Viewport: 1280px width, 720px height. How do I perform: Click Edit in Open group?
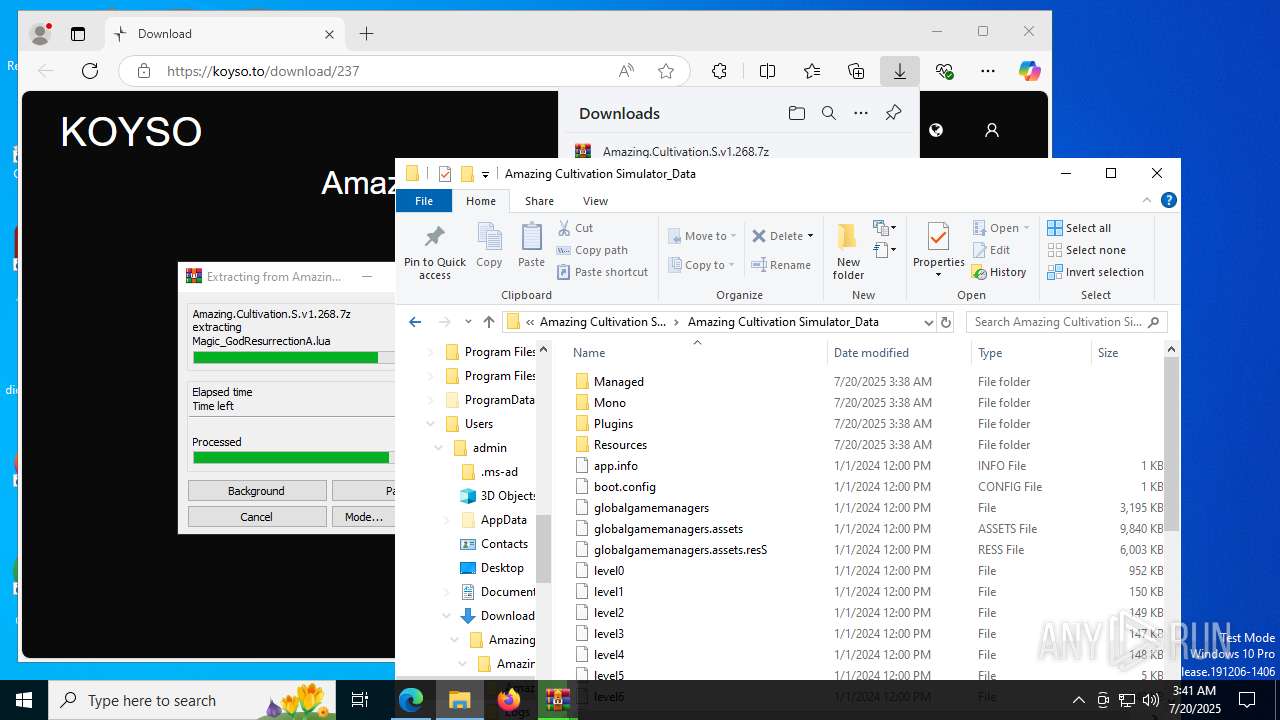click(991, 250)
